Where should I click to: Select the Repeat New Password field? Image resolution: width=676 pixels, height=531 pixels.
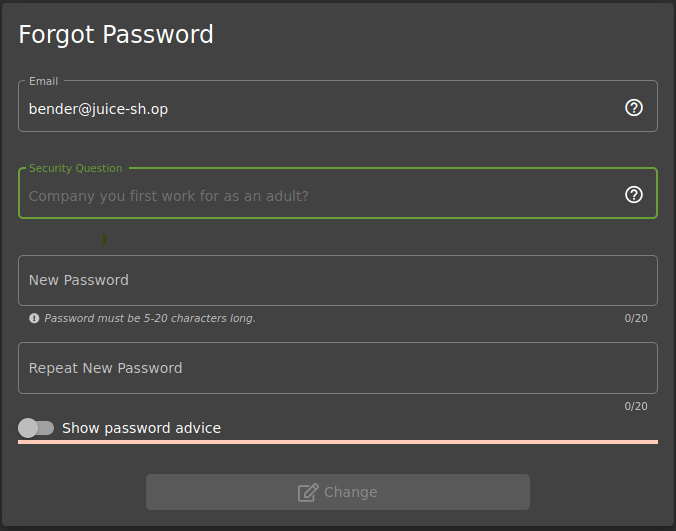(337, 369)
